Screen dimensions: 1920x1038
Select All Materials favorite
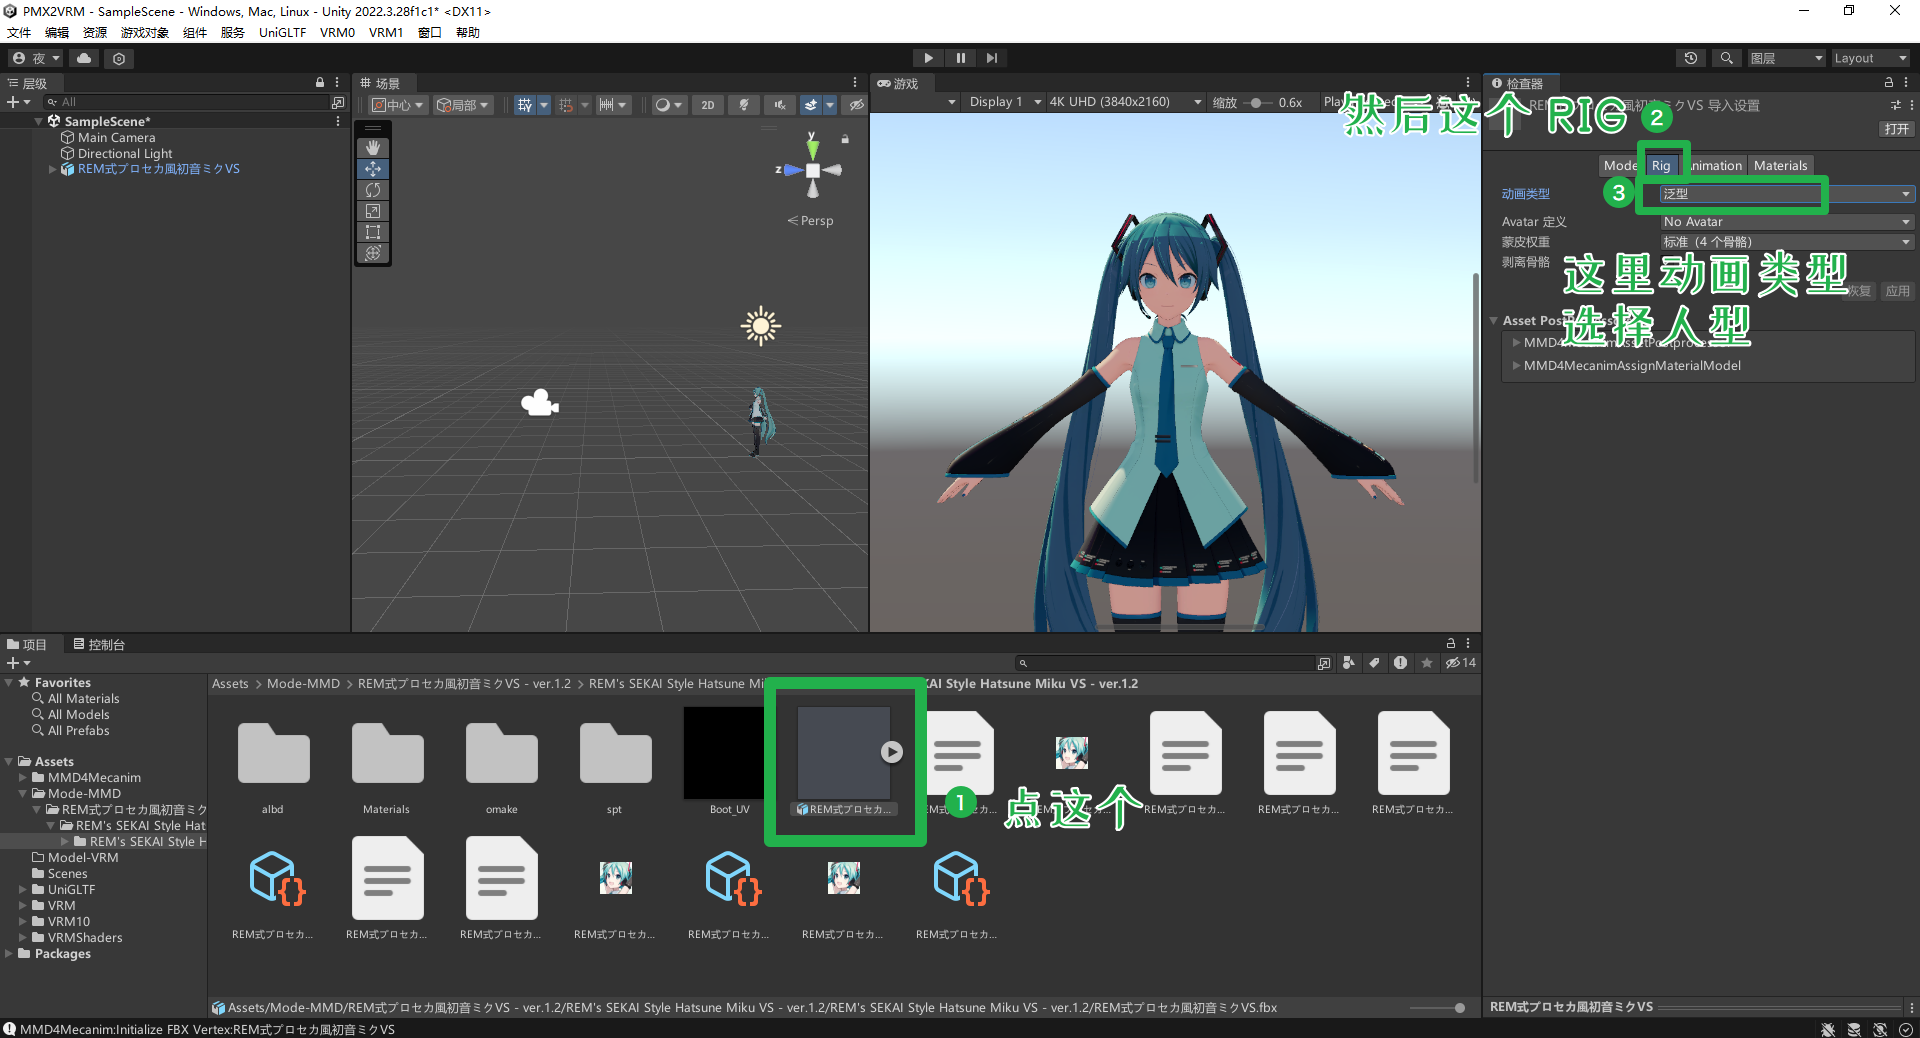coord(83,699)
